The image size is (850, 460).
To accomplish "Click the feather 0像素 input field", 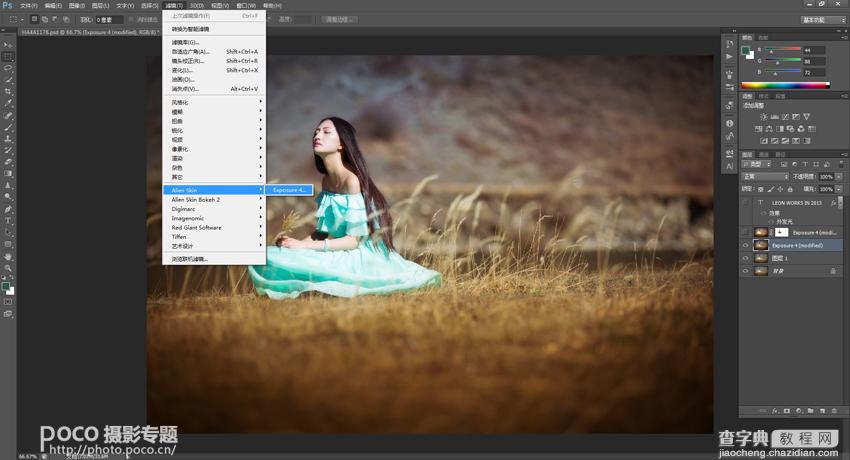I will 110,20.
